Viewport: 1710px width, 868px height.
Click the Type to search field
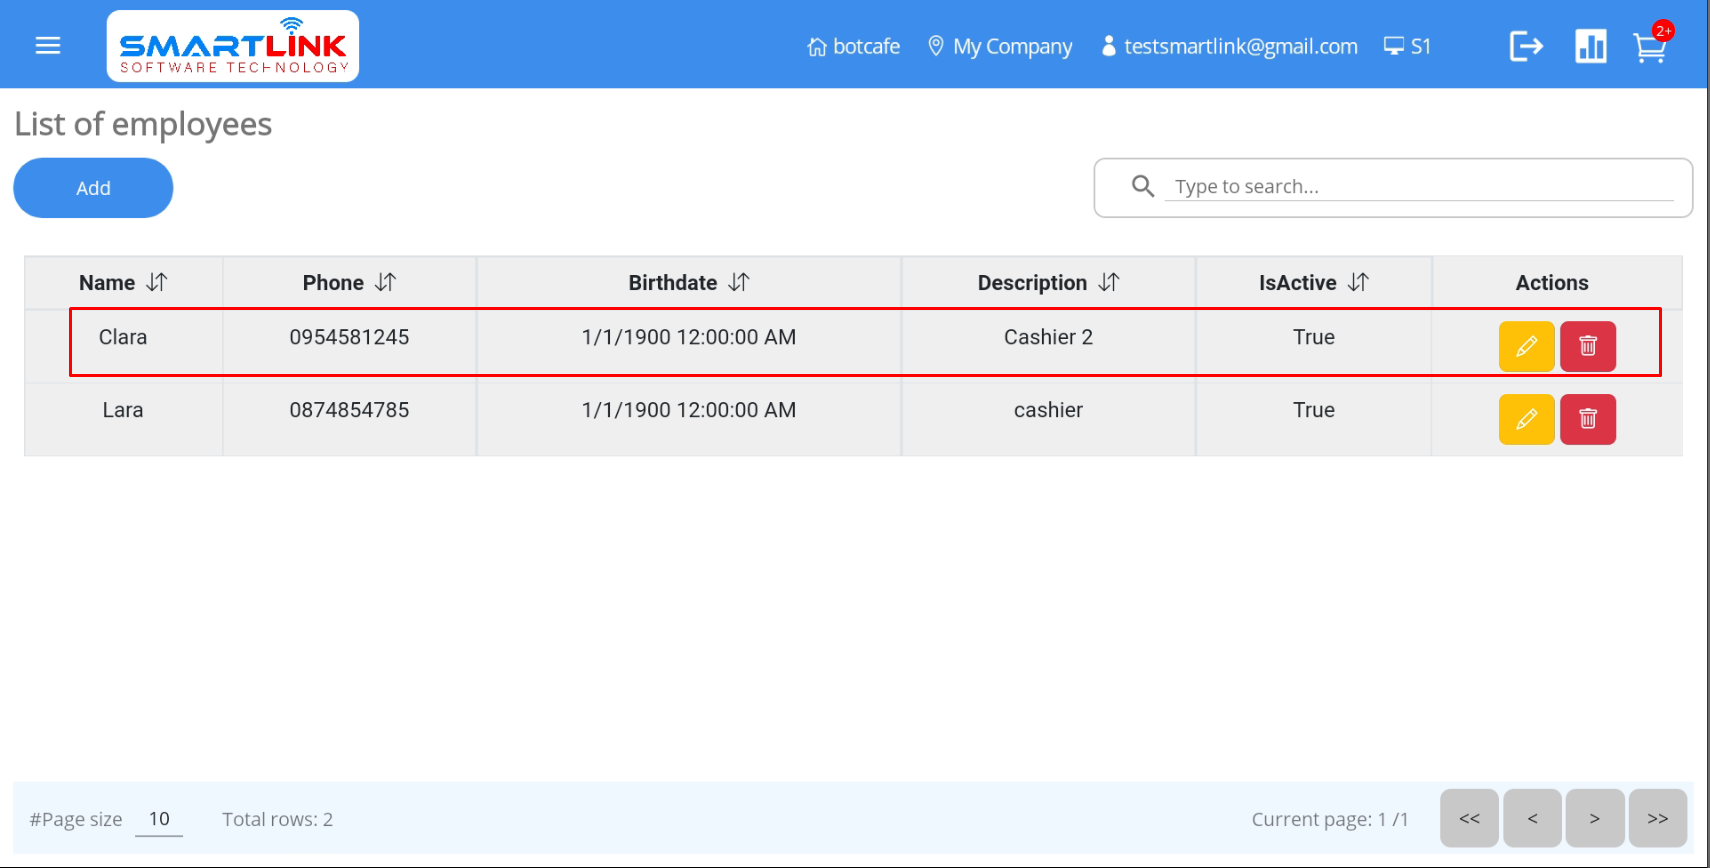pyautogui.click(x=1420, y=187)
